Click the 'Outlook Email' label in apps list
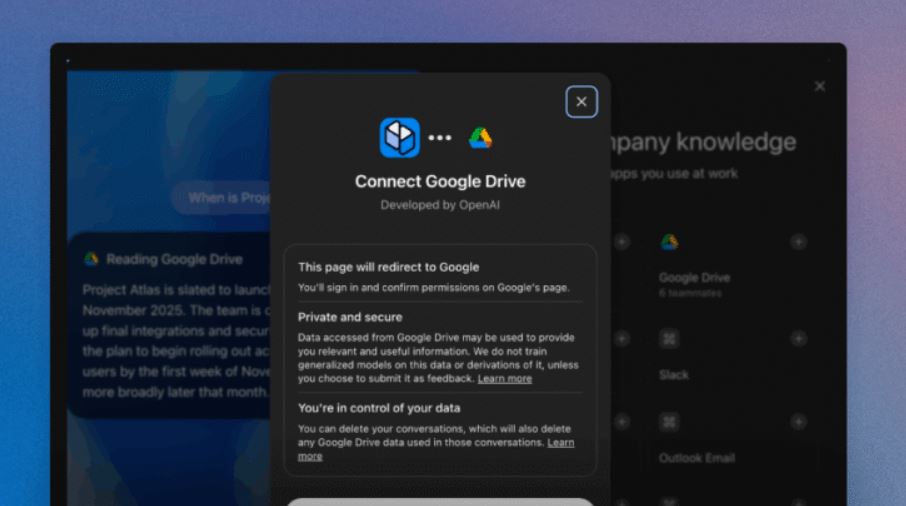 click(697, 458)
